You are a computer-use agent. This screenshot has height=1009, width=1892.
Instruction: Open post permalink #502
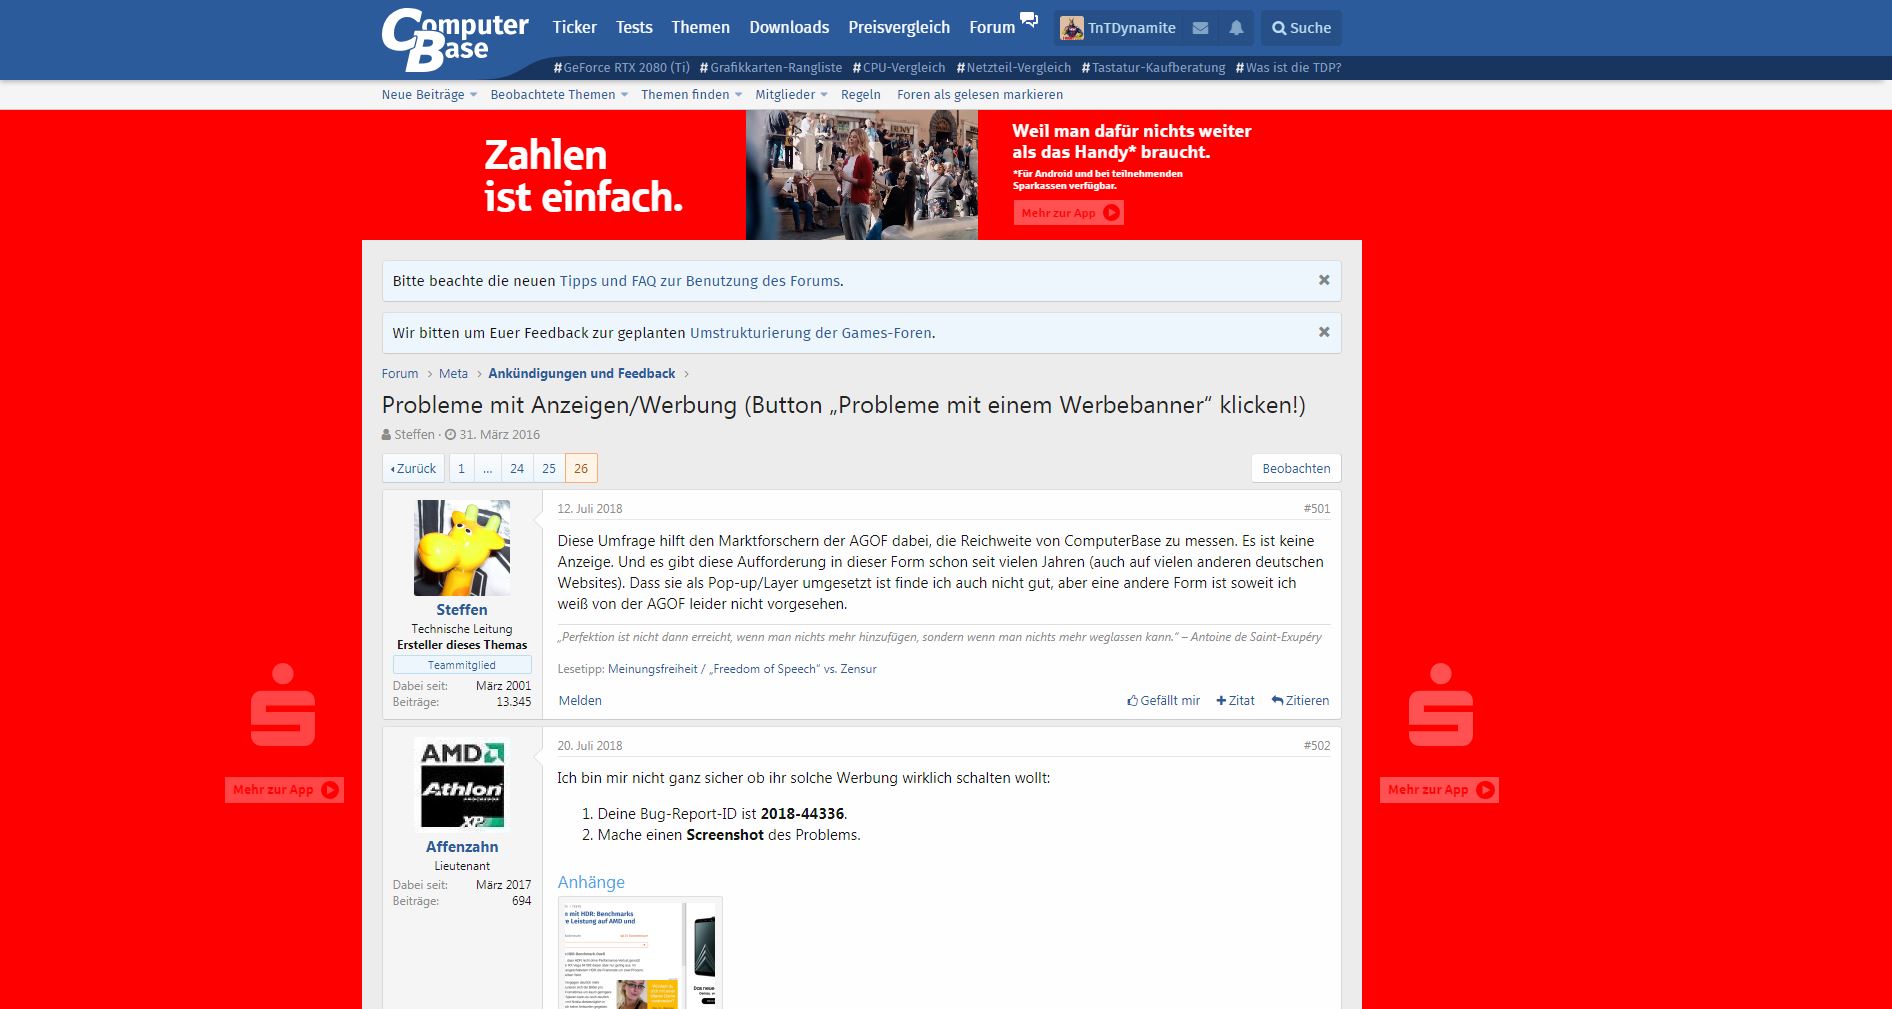click(1317, 745)
